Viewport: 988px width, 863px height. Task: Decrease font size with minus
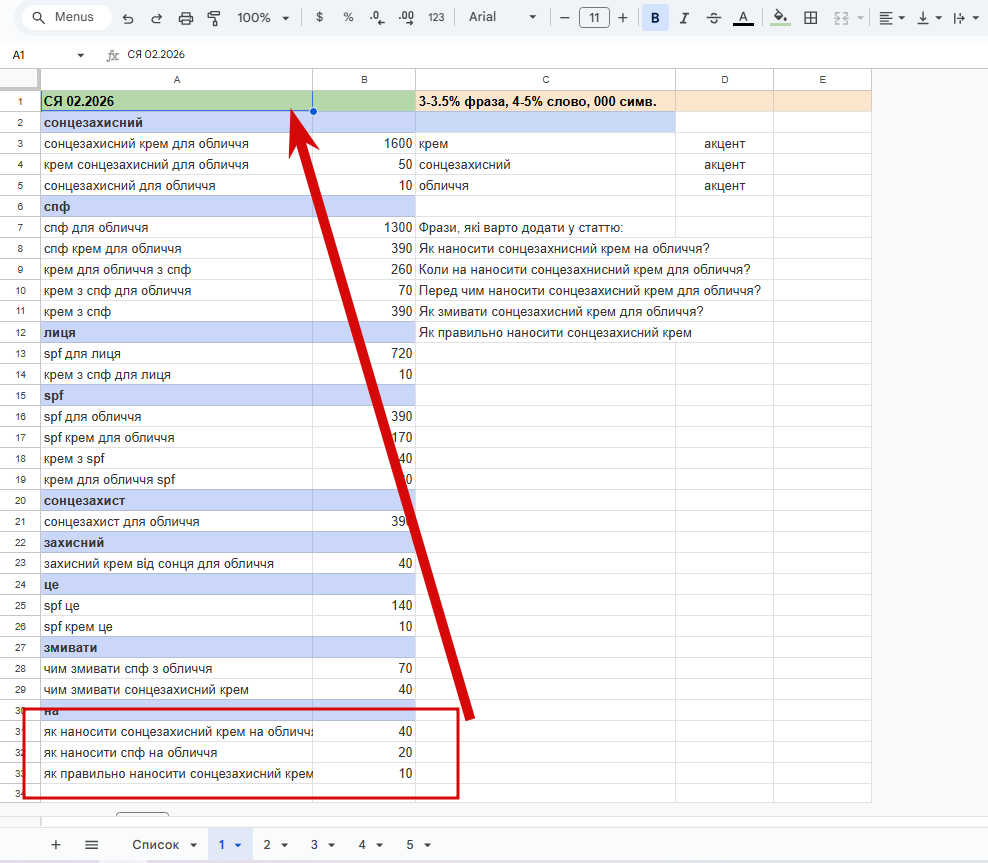(565, 18)
